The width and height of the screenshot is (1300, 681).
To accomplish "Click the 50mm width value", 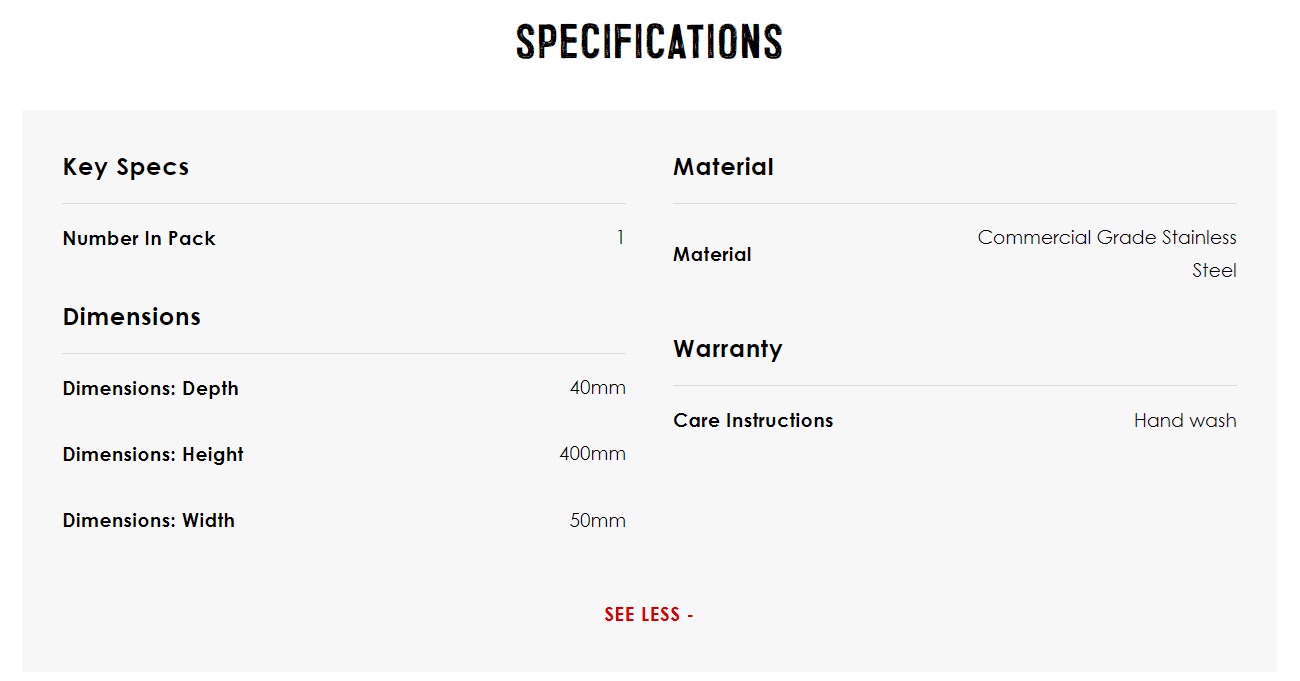I will tap(598, 520).
